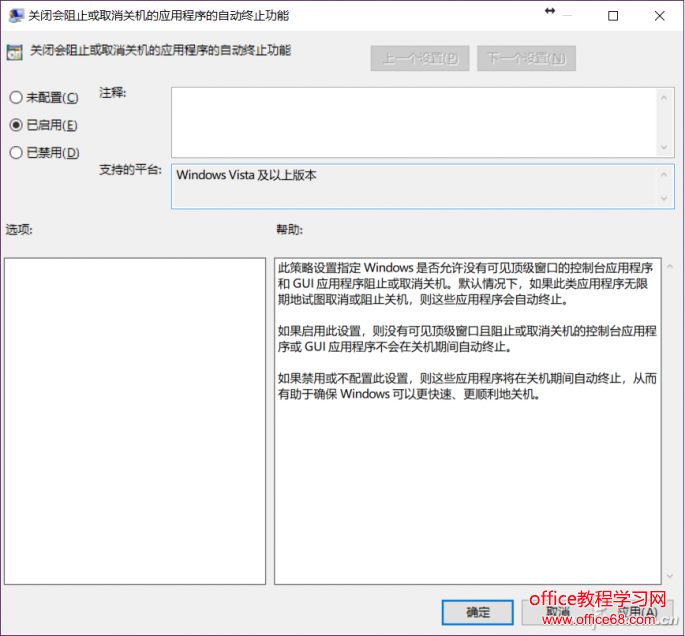Maximize the dialog window
The image size is (685, 636).
(x=613, y=16)
